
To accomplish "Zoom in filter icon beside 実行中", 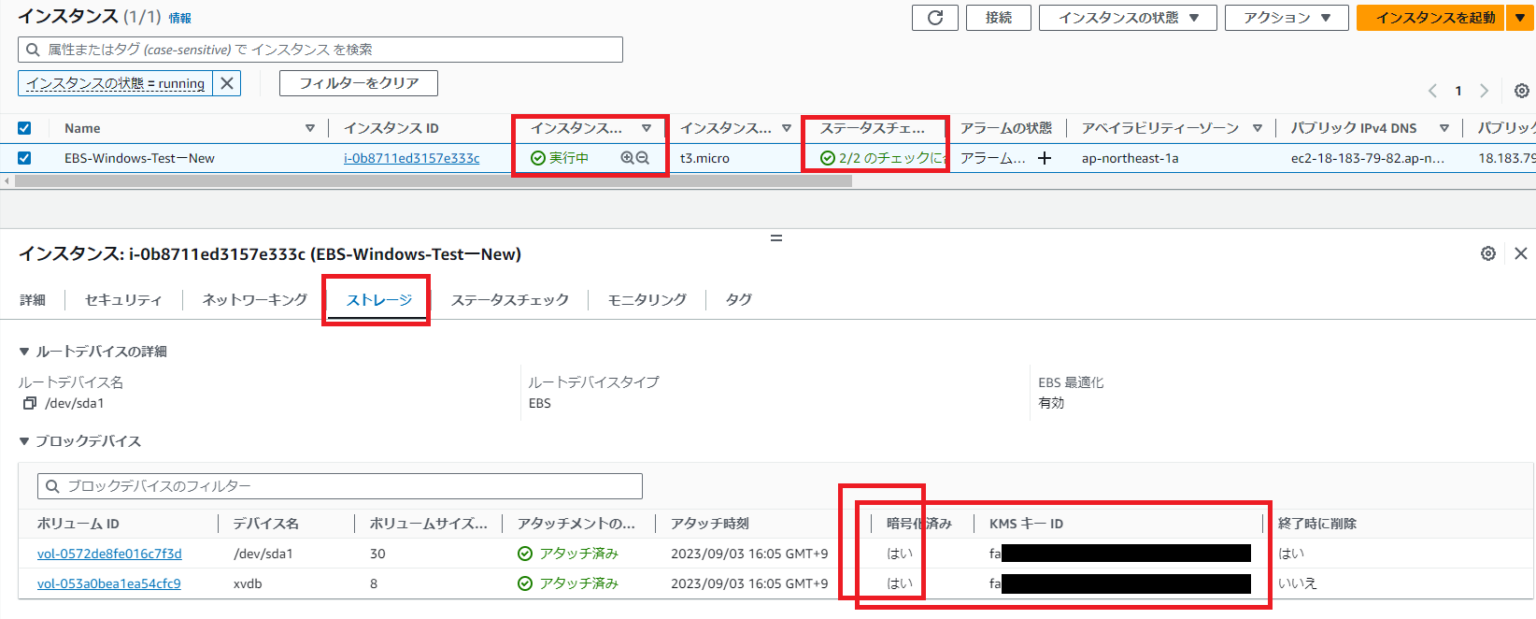I will pos(627,158).
